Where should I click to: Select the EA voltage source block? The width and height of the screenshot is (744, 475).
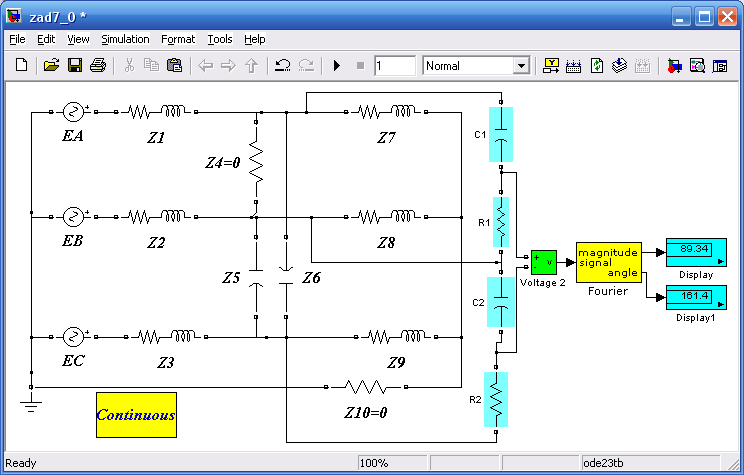coord(74,112)
